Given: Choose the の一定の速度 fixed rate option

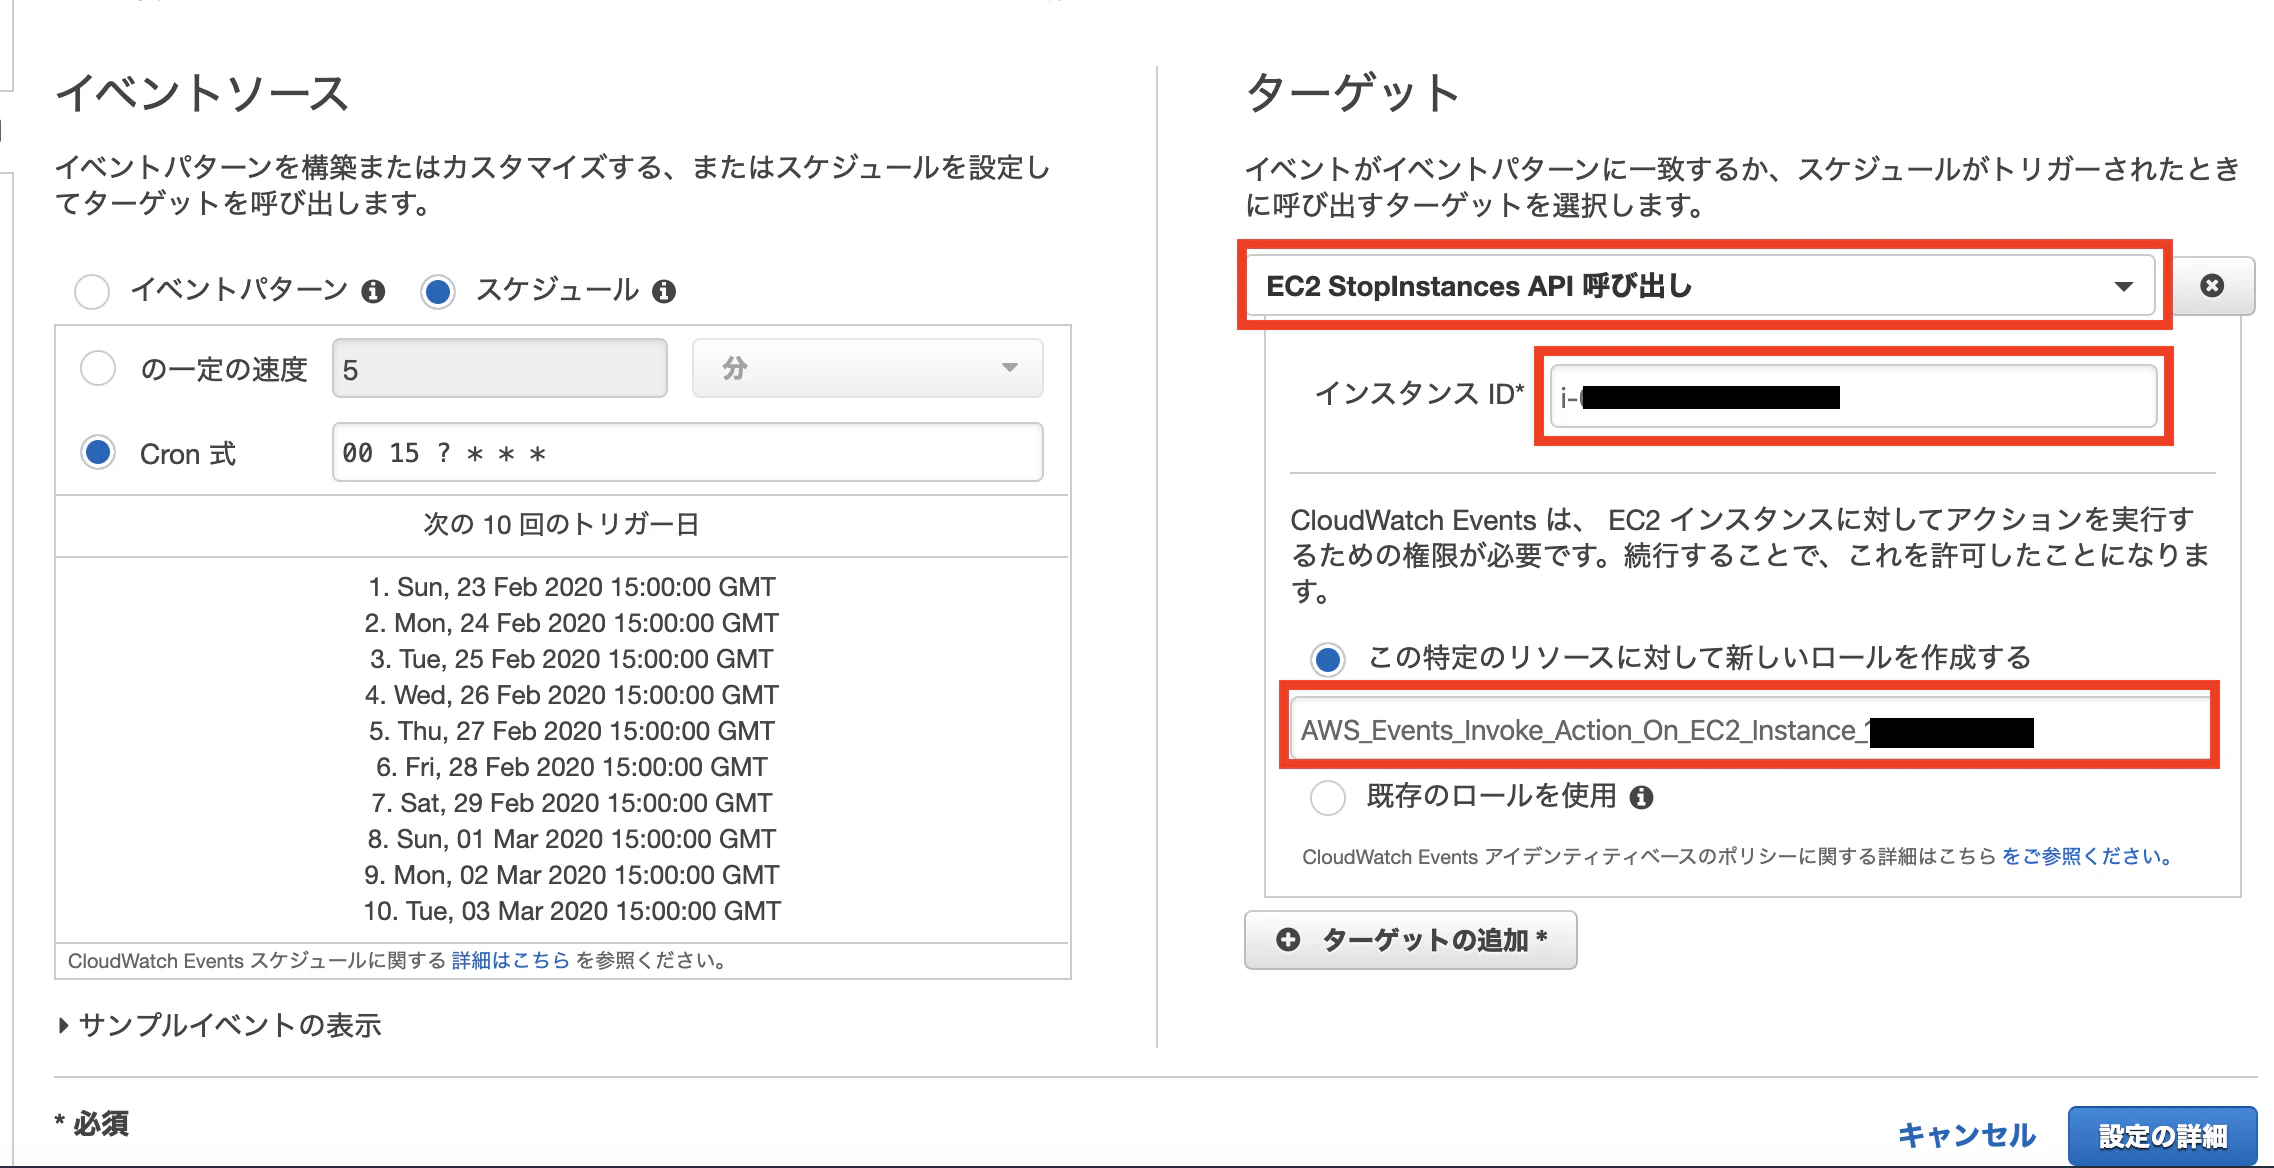Looking at the screenshot, I should pyautogui.click(x=98, y=368).
